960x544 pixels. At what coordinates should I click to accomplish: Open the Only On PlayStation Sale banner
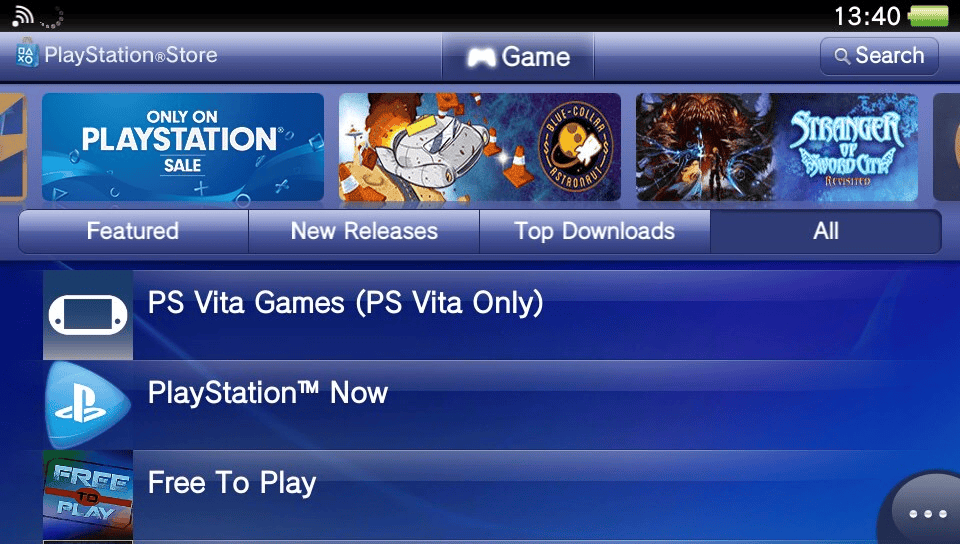[x=183, y=147]
